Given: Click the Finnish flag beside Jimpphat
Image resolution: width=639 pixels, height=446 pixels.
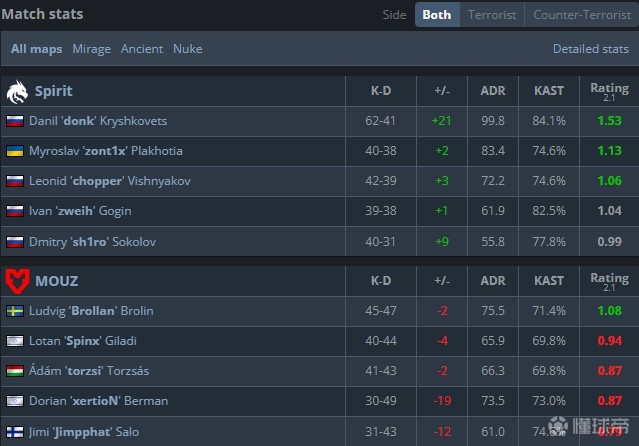Looking at the screenshot, I should tap(15, 431).
